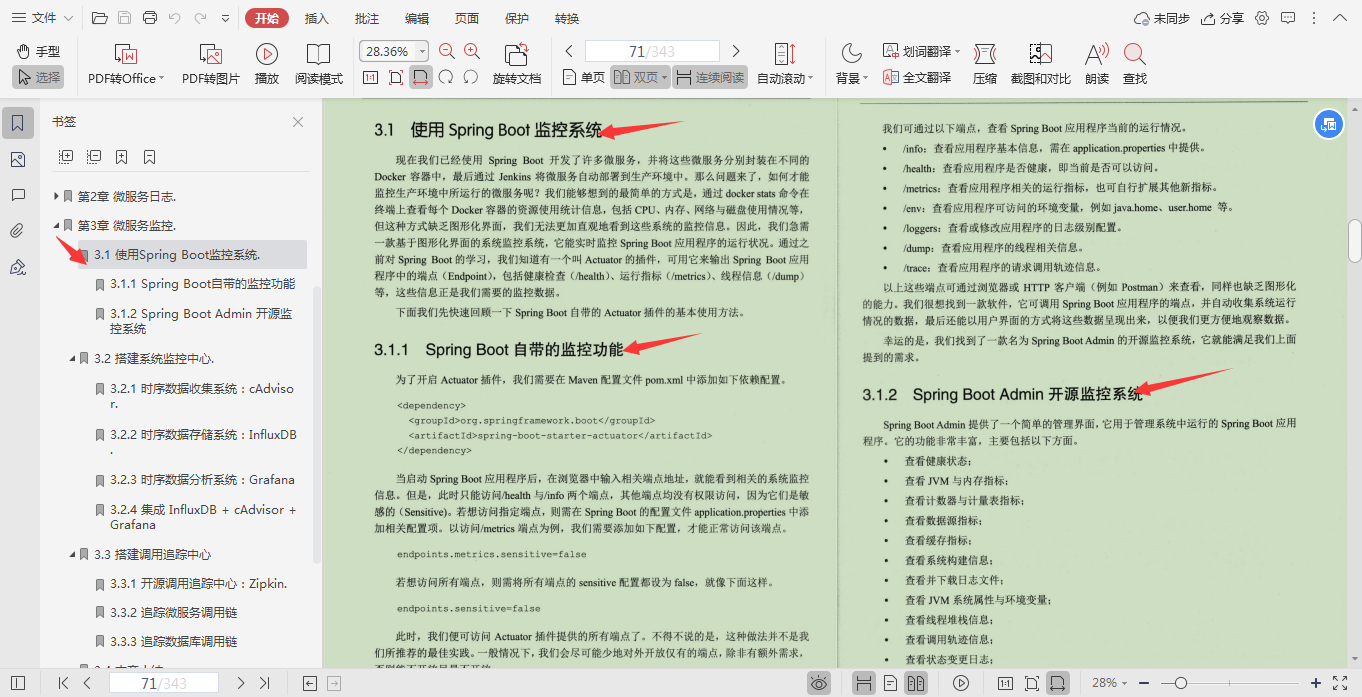1362x697 pixels.
Task: Click the 分享 share button
Action: coord(1223,18)
